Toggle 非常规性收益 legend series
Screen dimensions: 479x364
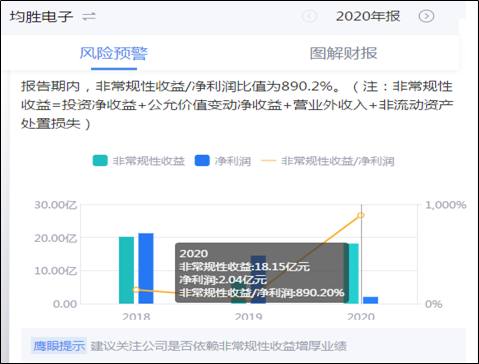[139, 161]
